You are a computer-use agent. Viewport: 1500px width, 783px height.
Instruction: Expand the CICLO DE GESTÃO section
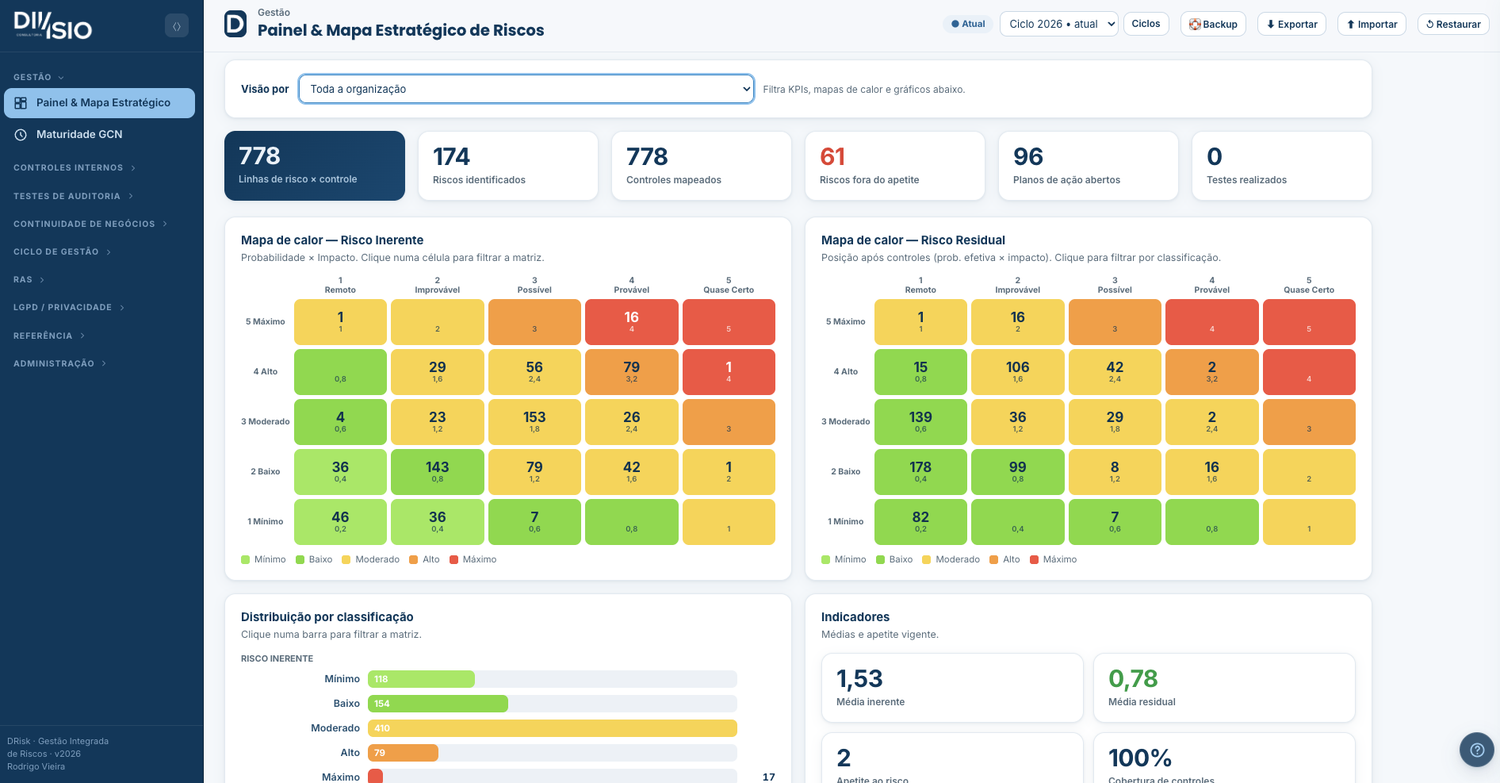click(x=62, y=252)
